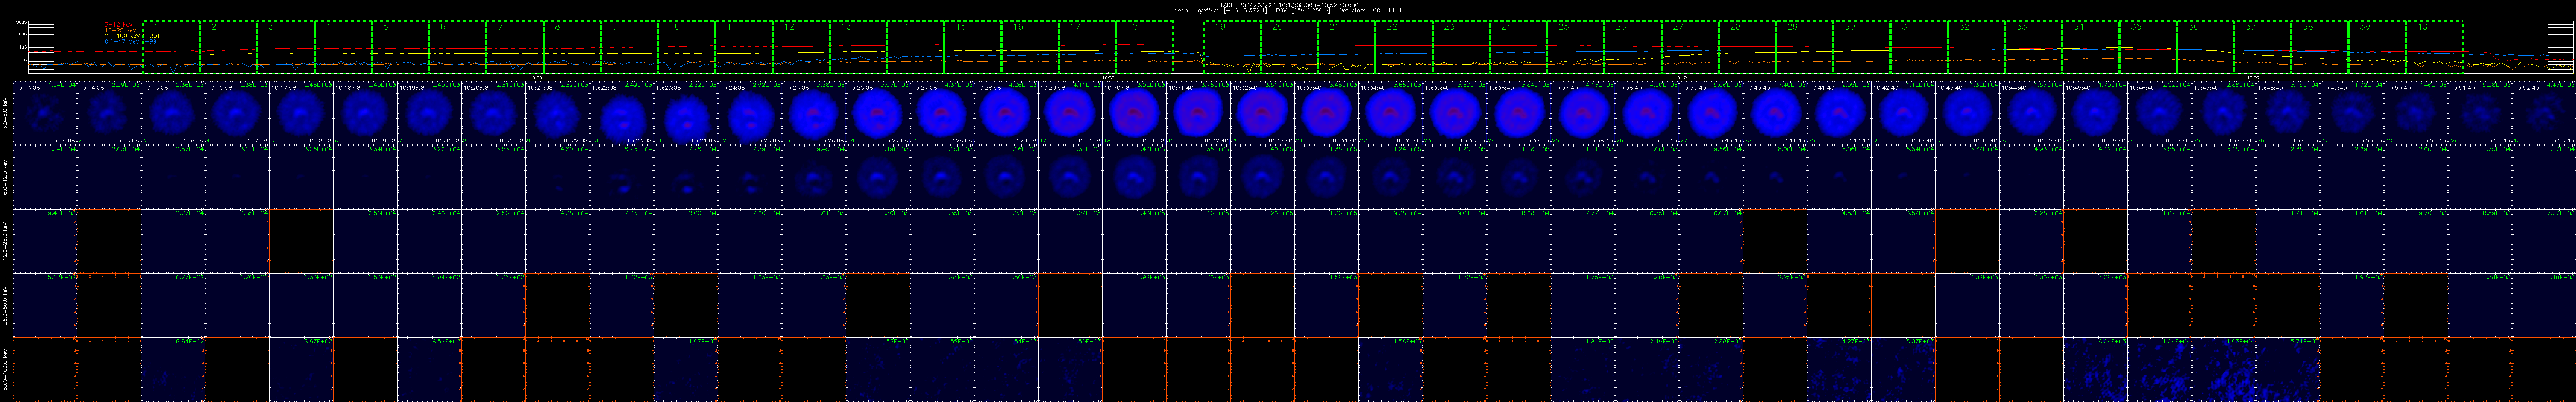The height and width of the screenshot is (402, 2576).
Task: Click the 12.0-25.0 keV row label
Action: tap(5, 241)
